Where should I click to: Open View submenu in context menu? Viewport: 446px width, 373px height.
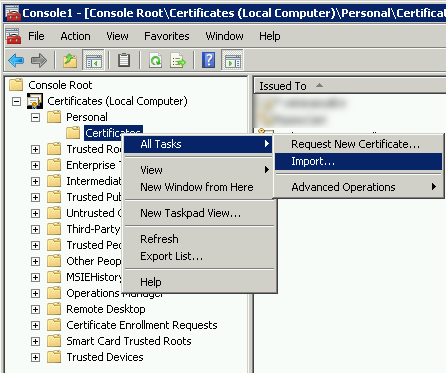pos(199,170)
